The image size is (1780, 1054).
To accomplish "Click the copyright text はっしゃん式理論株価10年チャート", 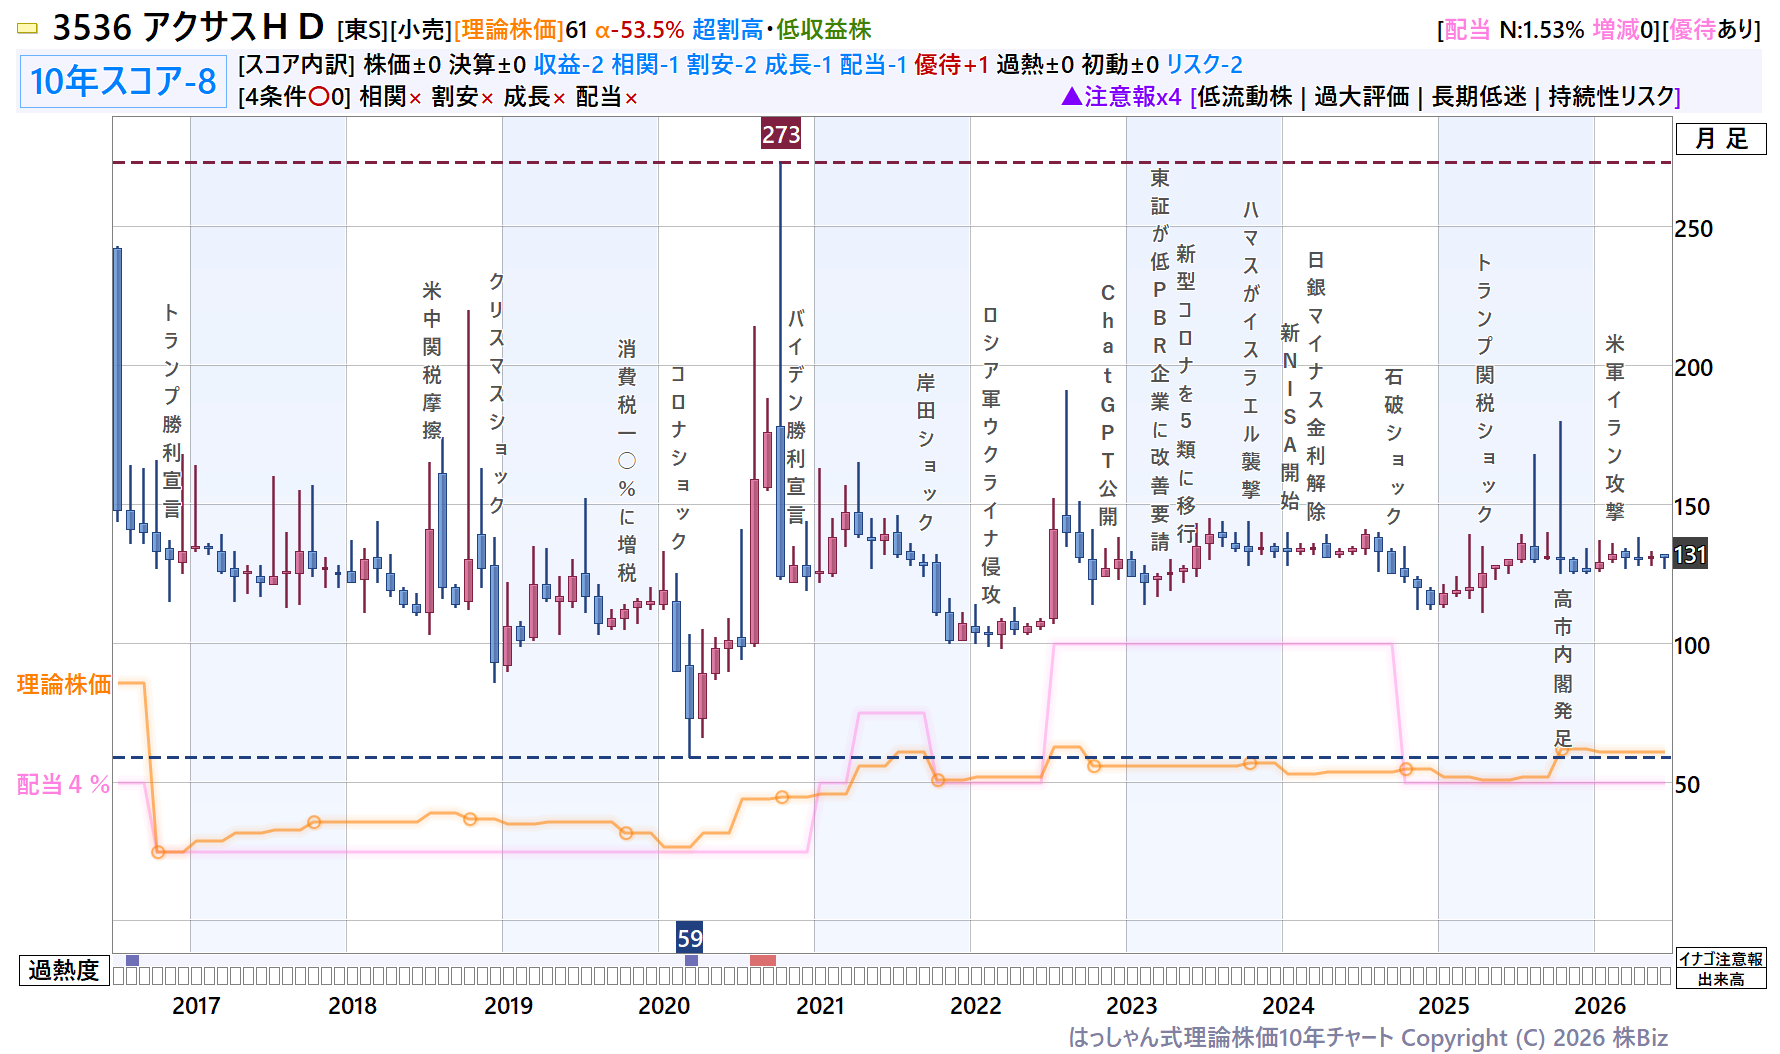I will click(x=1231, y=1038).
